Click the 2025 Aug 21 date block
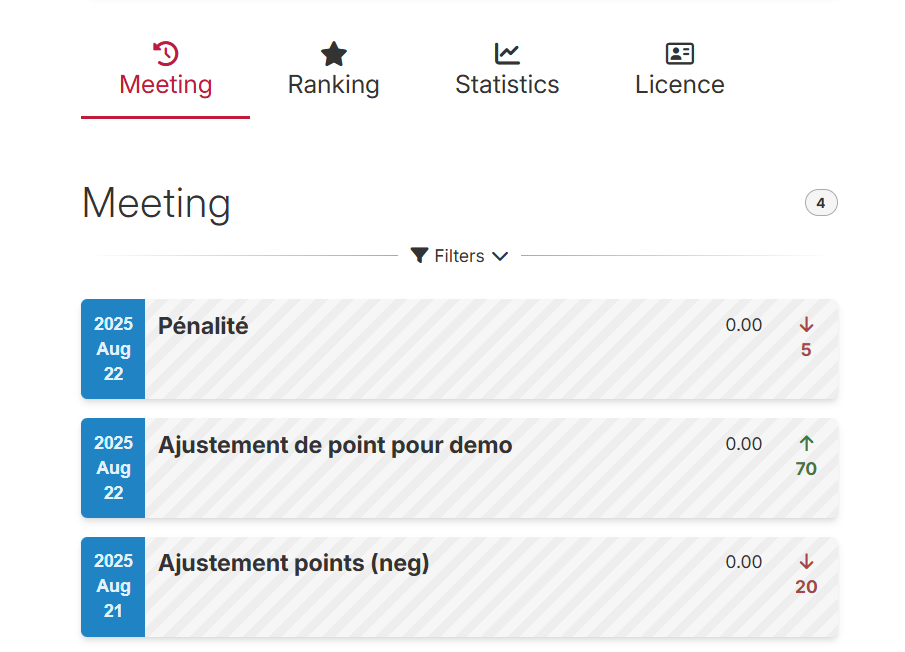 [x=113, y=586]
